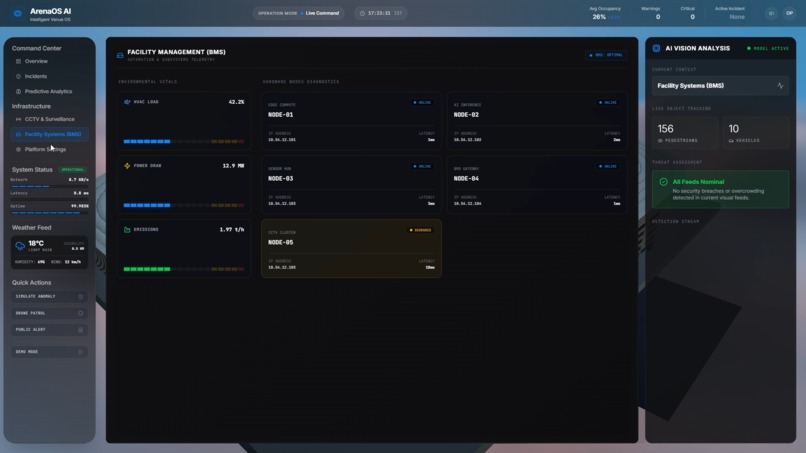Open the Incidents page
This screenshot has height=453, width=806.
pyautogui.click(x=35, y=76)
